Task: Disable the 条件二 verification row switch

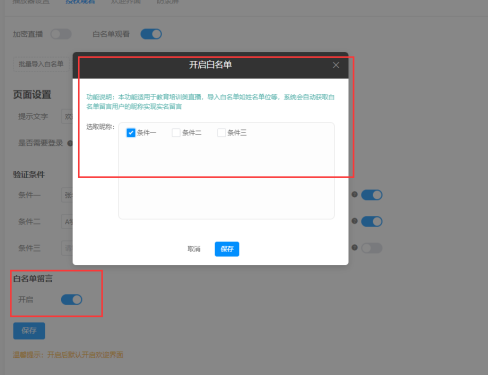Action: [372, 221]
